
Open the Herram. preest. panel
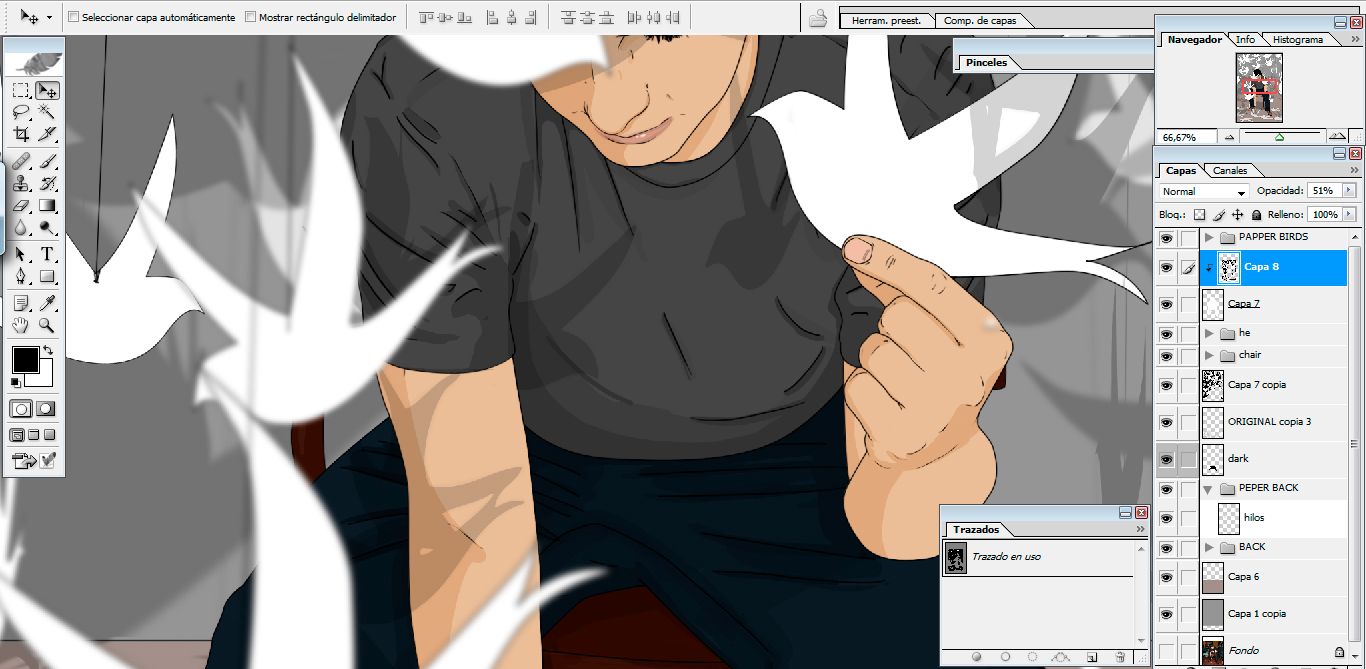(886, 20)
